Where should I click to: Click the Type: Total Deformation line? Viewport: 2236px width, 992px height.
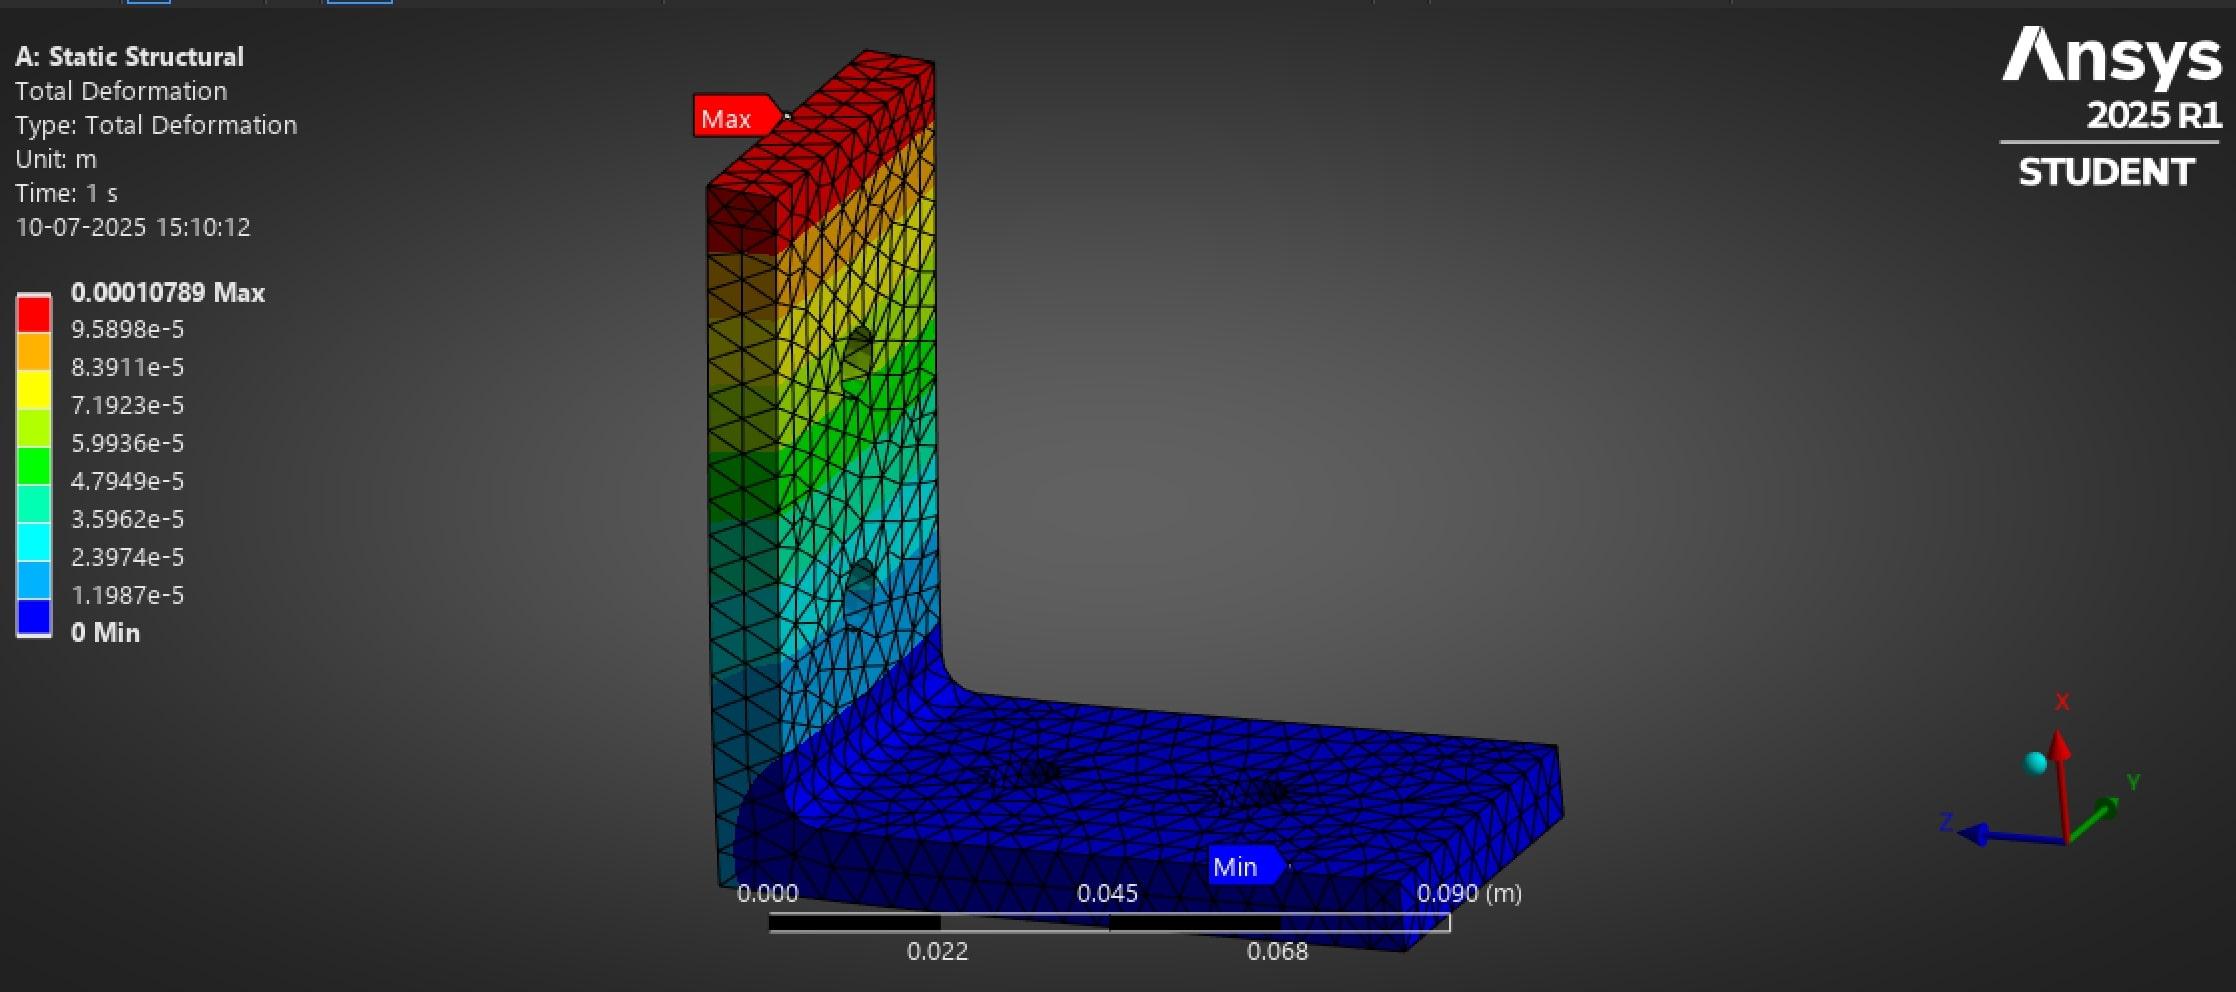coord(156,125)
